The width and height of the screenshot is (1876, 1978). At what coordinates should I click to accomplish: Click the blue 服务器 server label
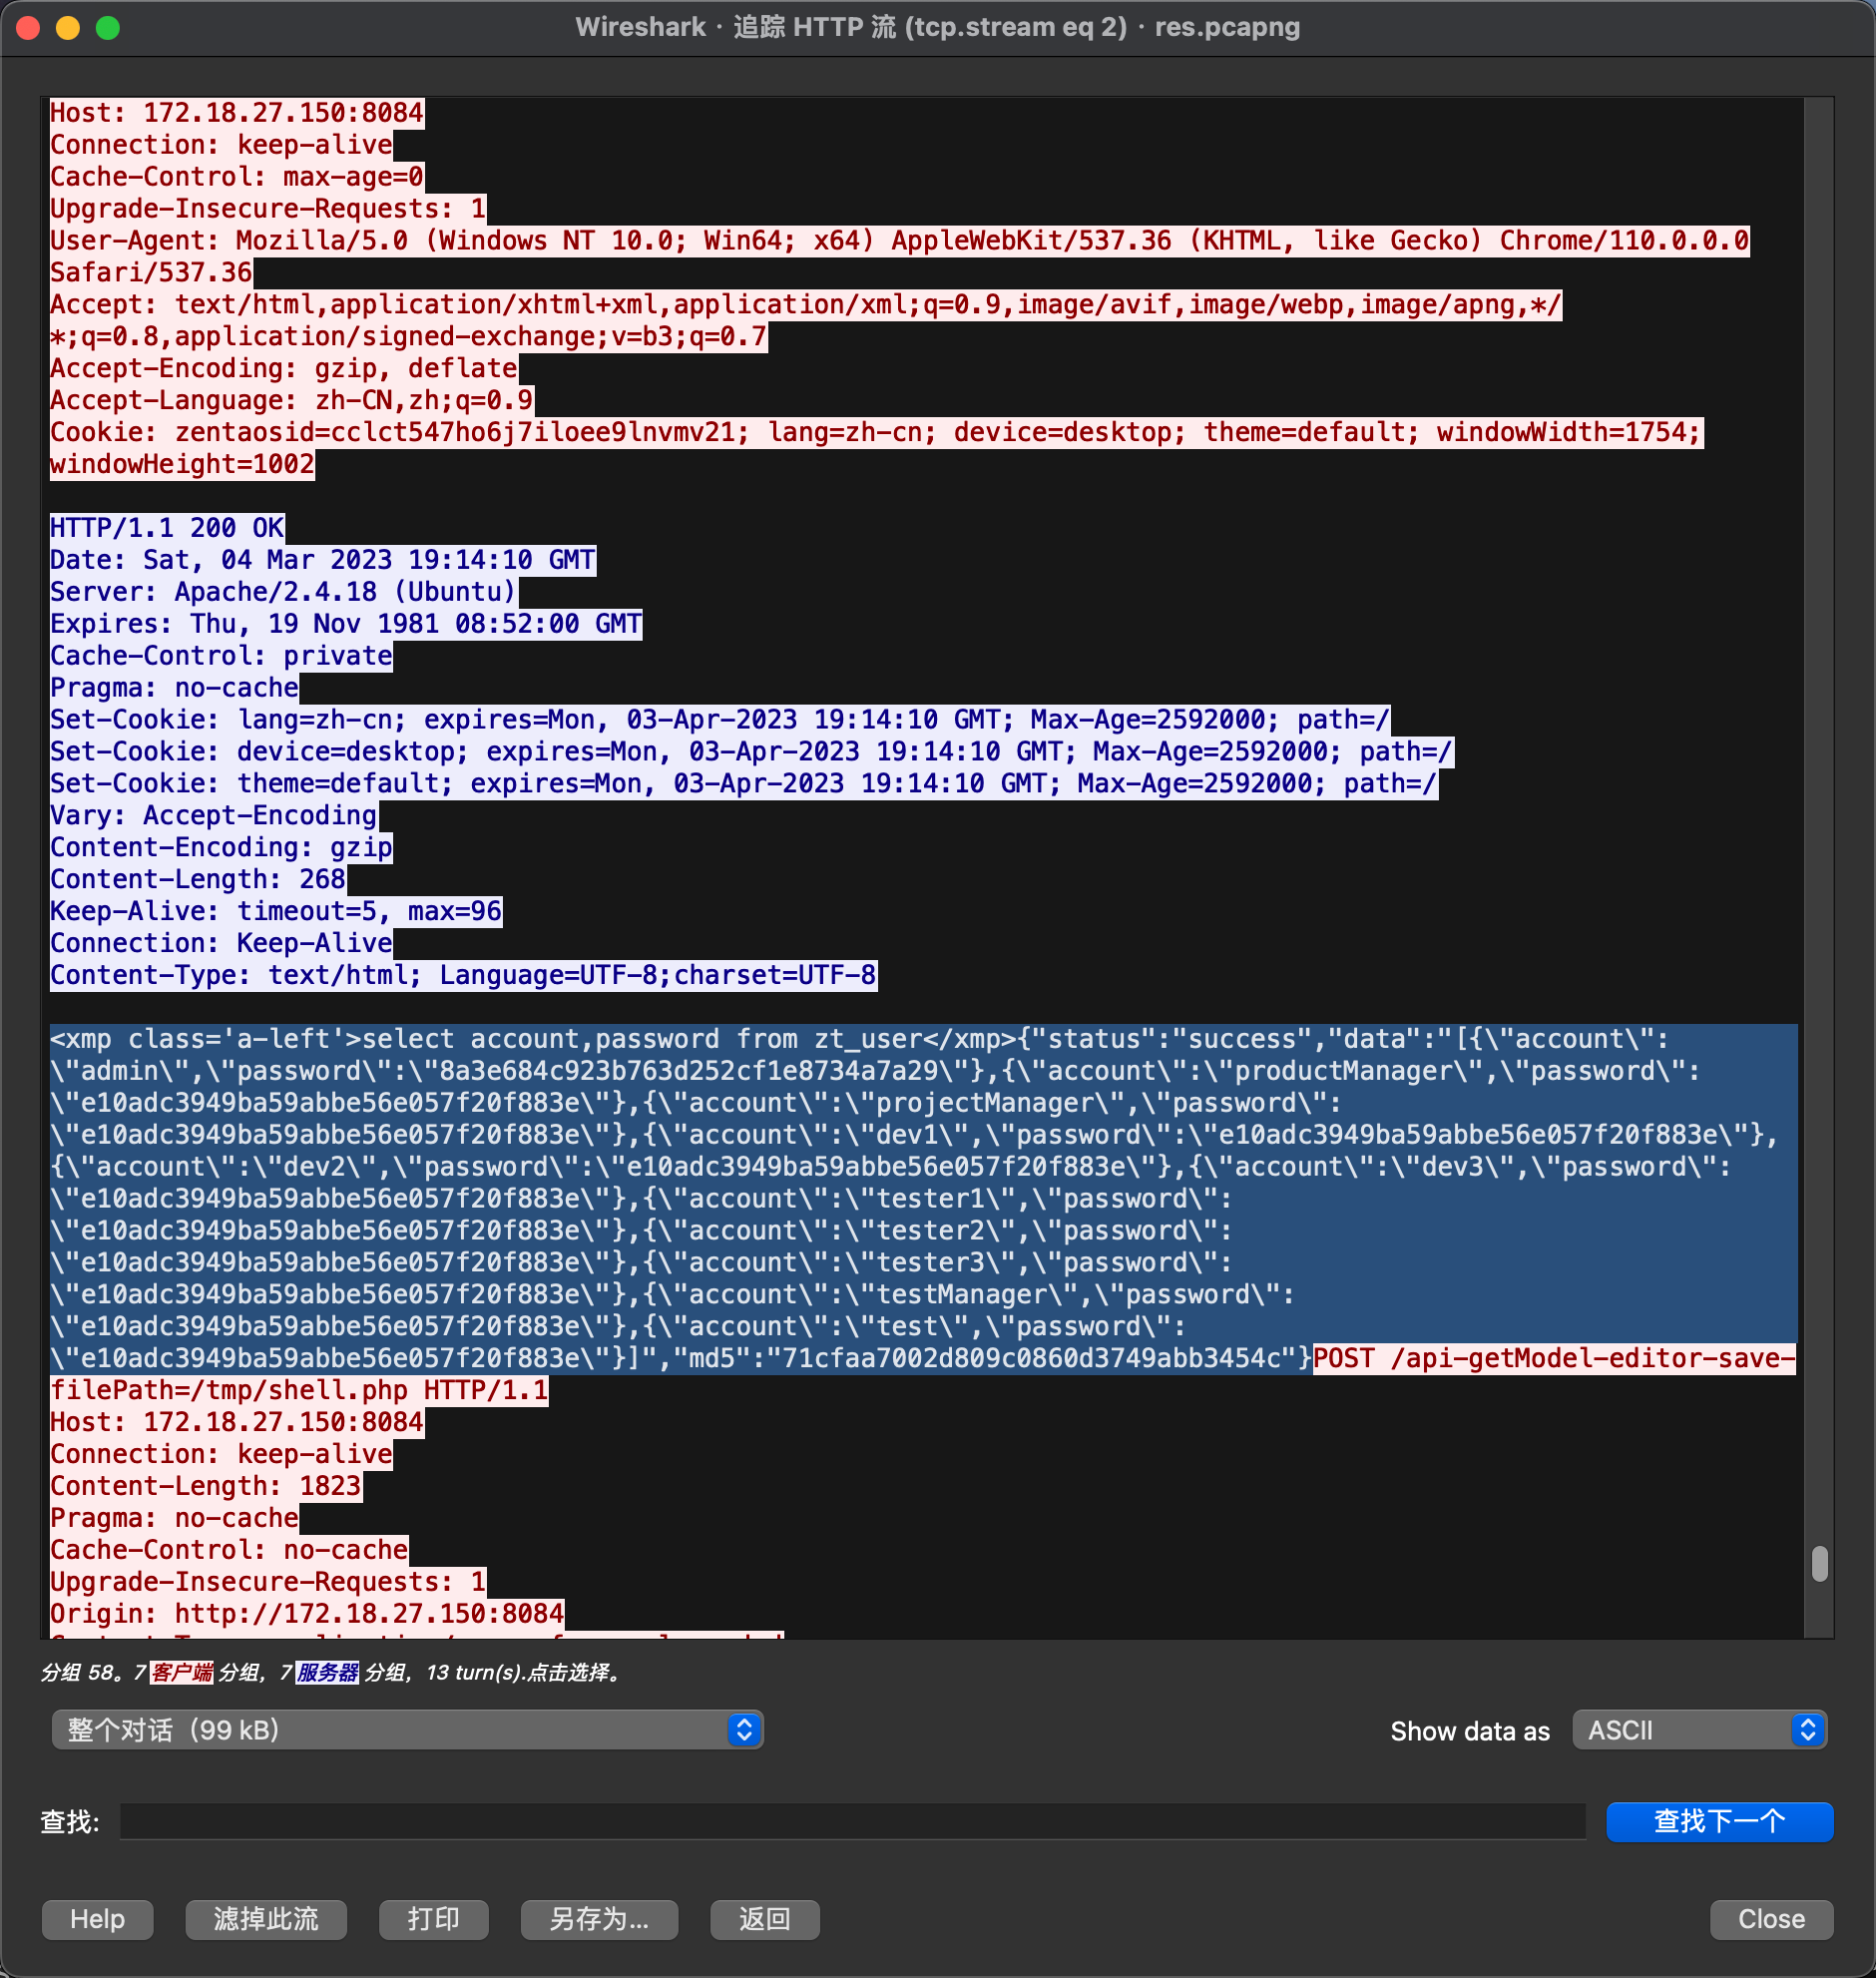click(x=327, y=1672)
